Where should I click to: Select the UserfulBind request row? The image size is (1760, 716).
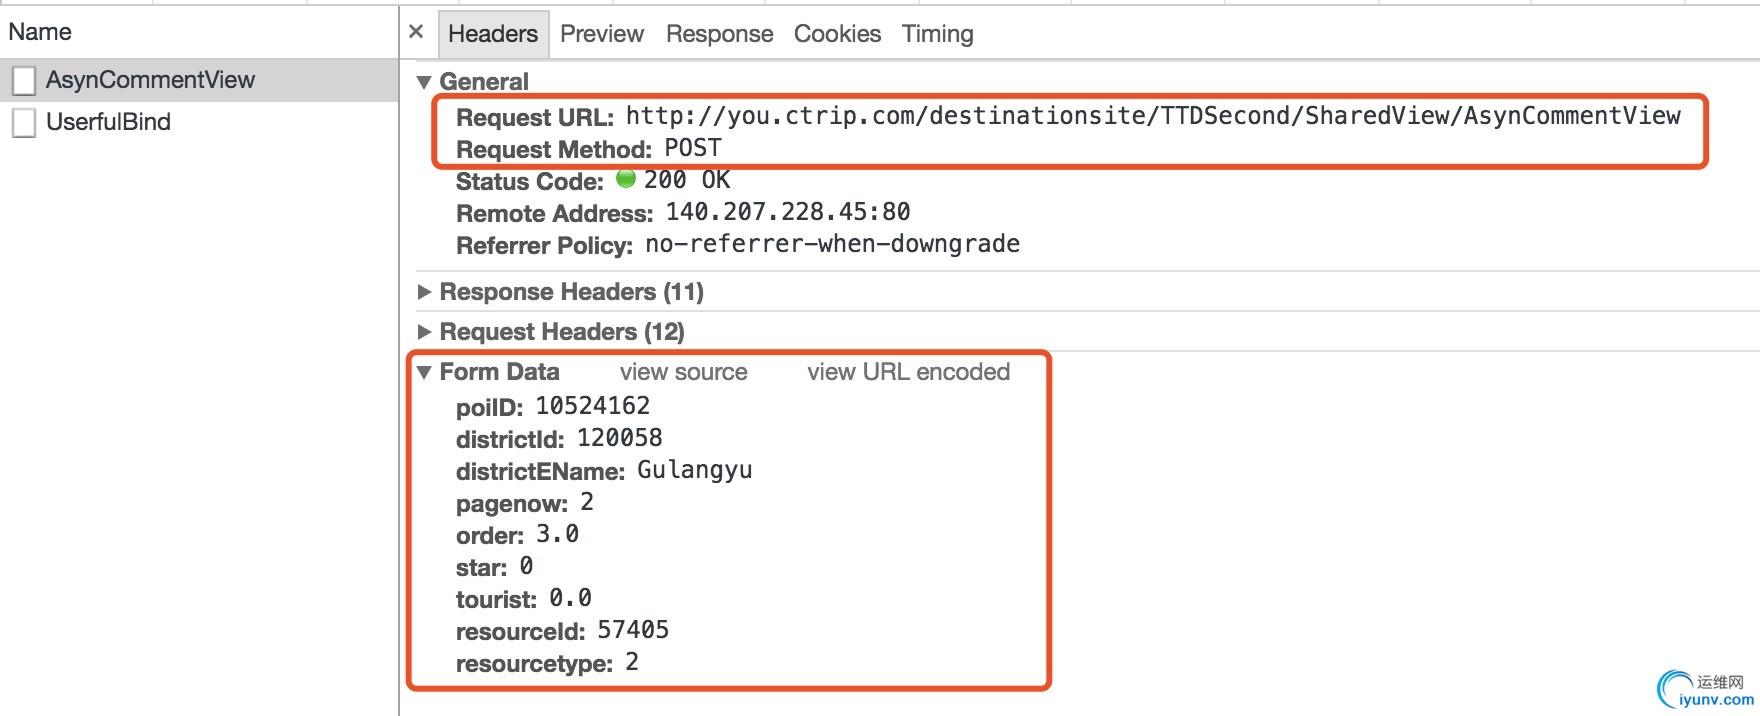108,122
